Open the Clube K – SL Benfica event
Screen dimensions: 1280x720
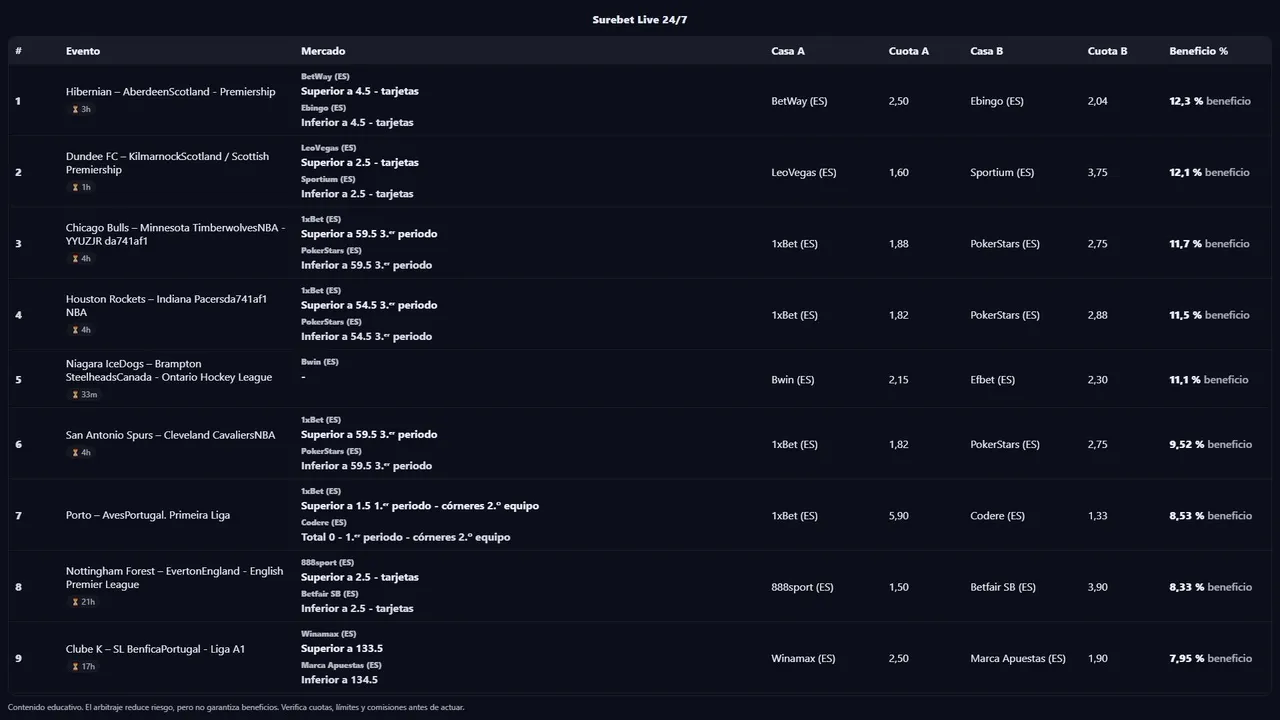click(155, 650)
